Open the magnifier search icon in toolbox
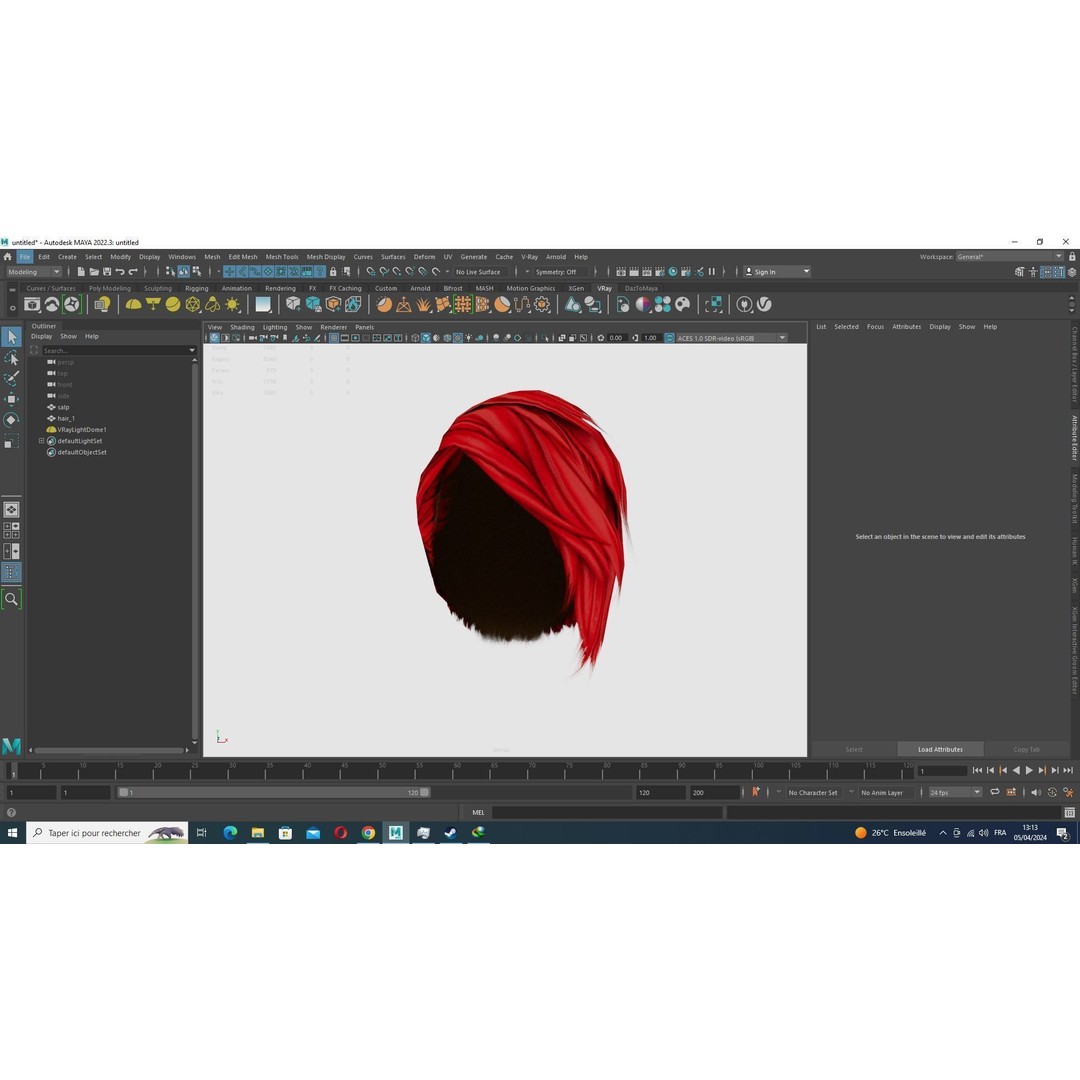This screenshot has height=1080, width=1080. point(12,599)
